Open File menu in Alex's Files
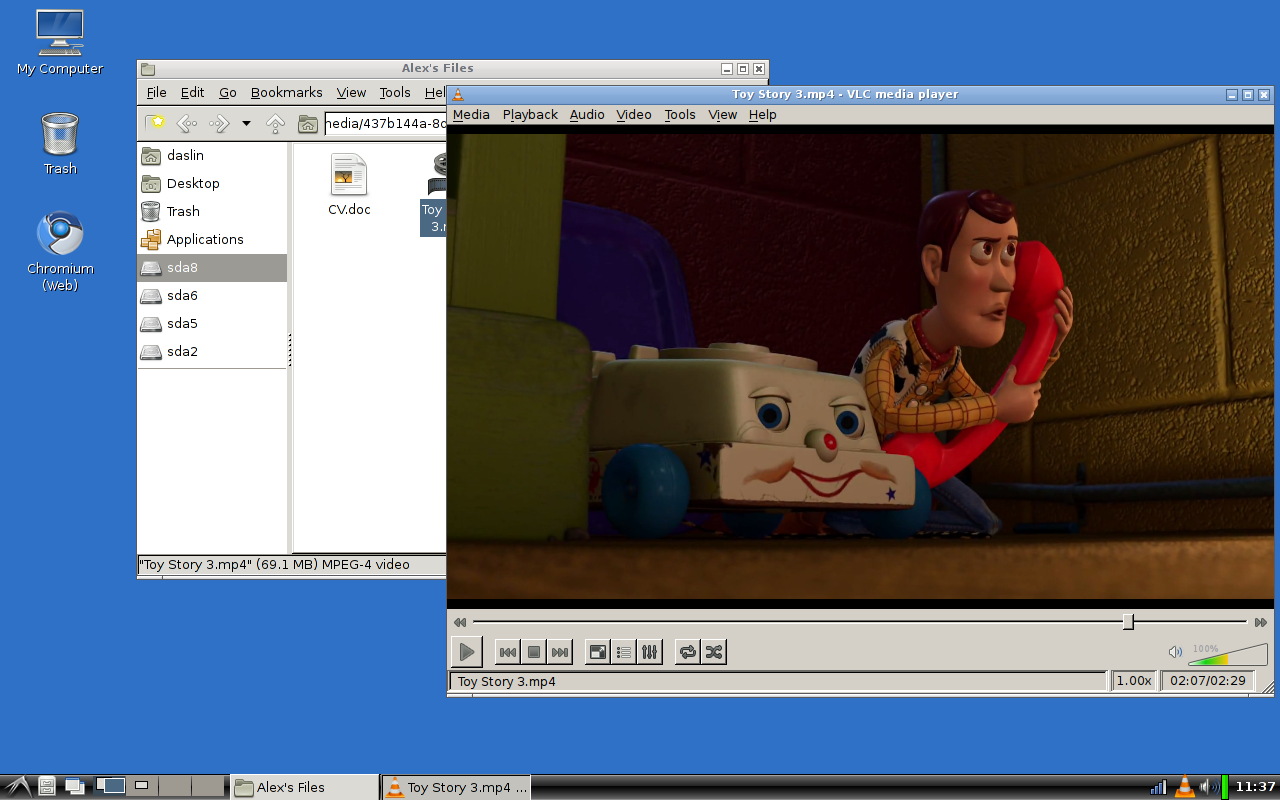This screenshot has height=800, width=1280. click(157, 92)
